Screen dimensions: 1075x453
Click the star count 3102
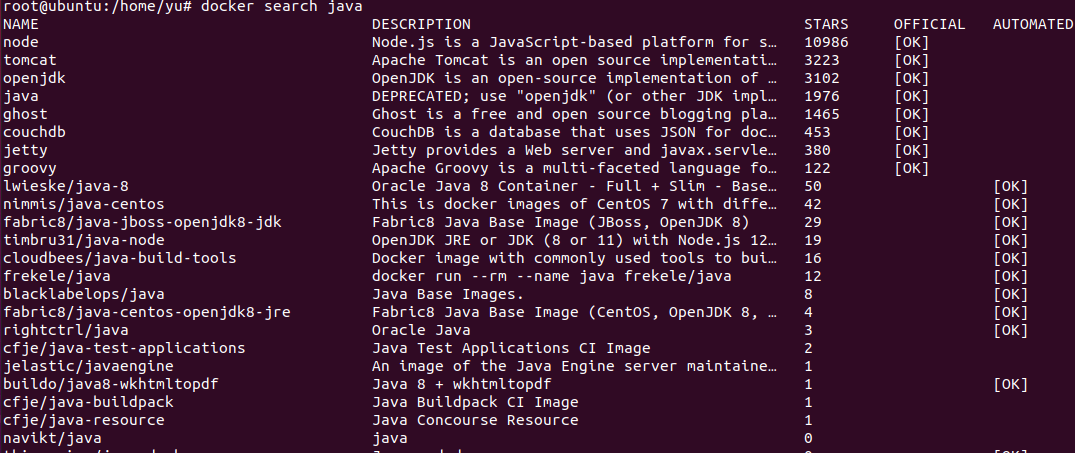pos(822,78)
